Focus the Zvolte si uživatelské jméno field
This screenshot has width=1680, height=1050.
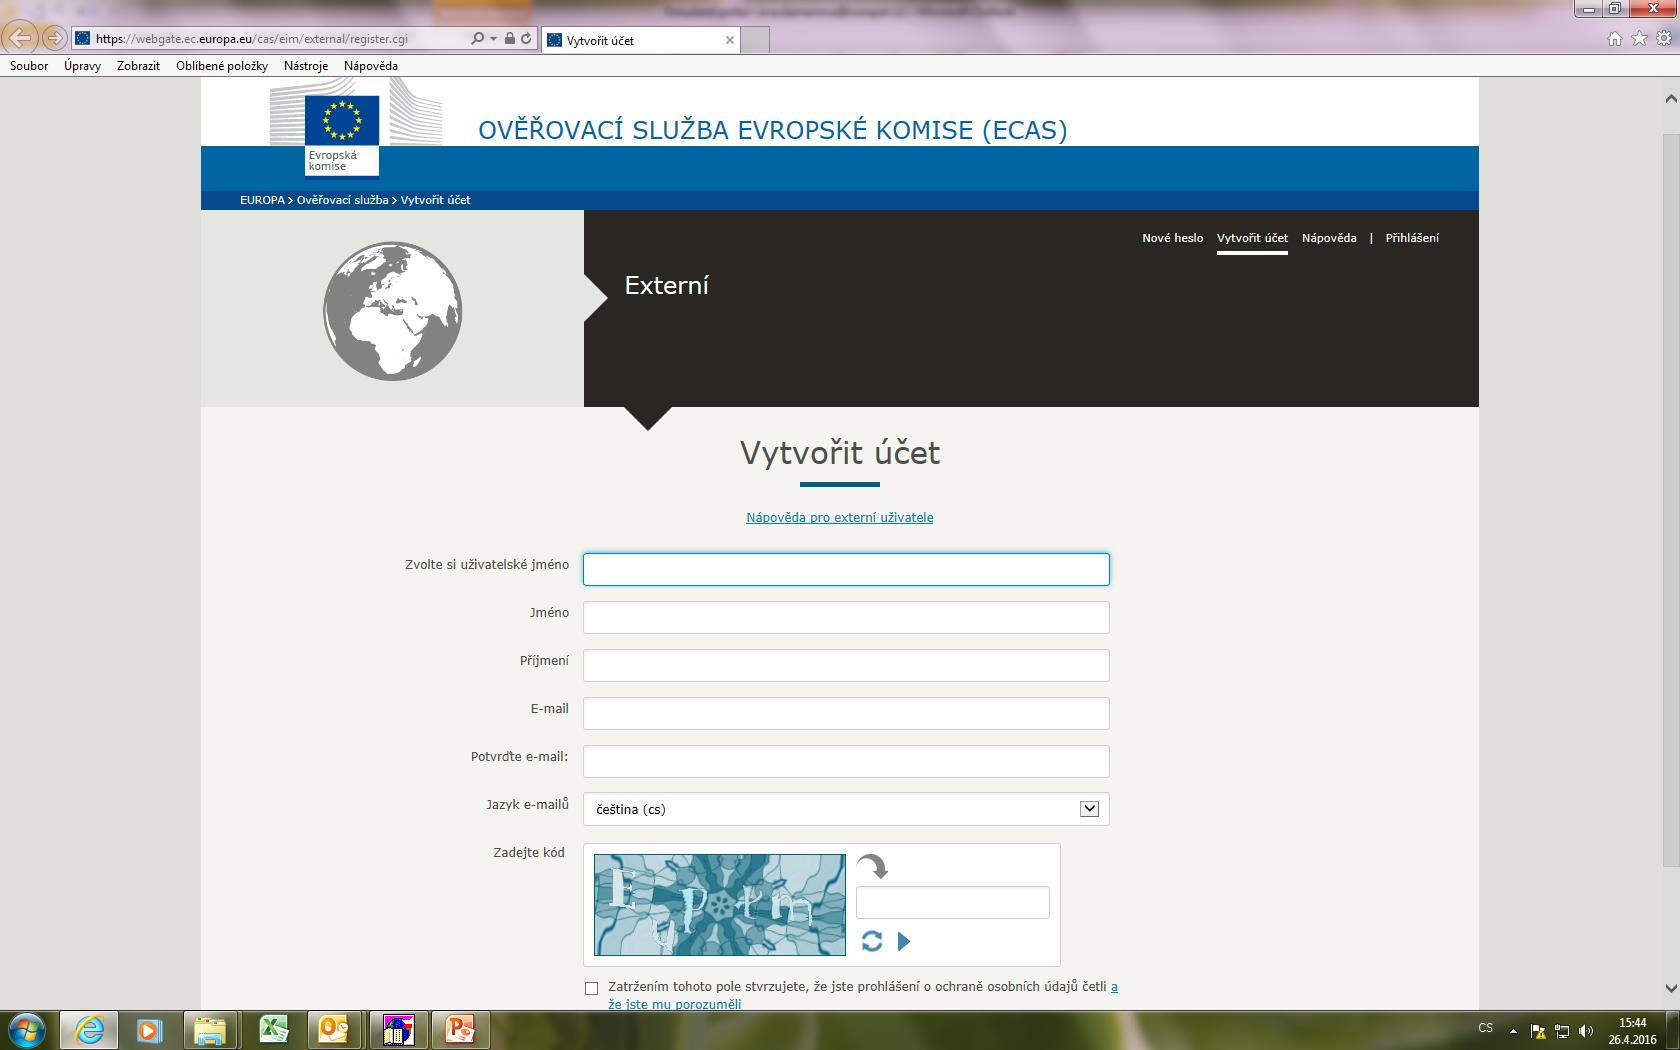(846, 569)
